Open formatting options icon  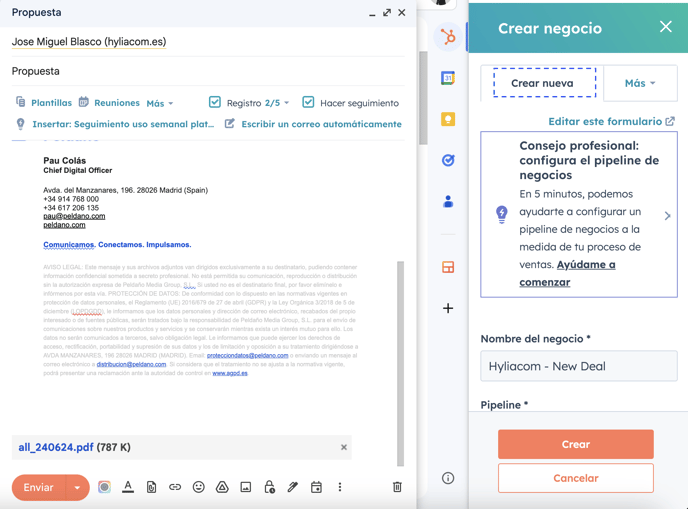coord(128,487)
